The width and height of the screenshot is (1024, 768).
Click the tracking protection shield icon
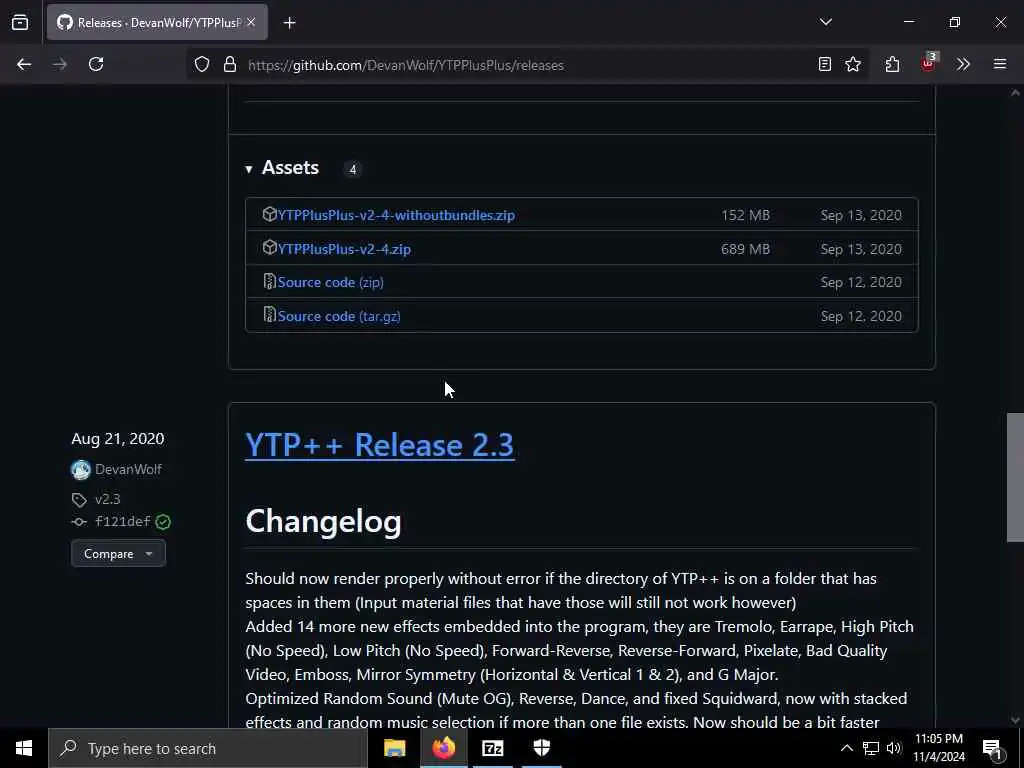pyautogui.click(x=202, y=65)
